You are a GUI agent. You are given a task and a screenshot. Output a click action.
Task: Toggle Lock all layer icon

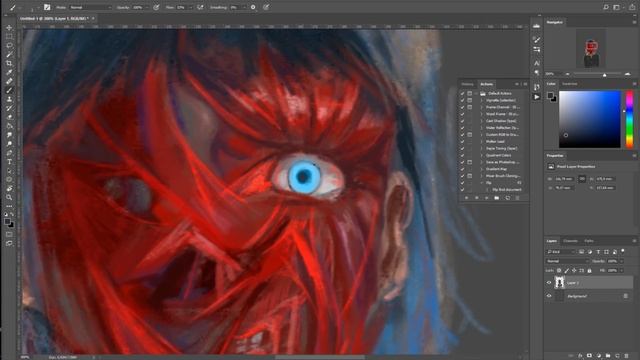589,271
